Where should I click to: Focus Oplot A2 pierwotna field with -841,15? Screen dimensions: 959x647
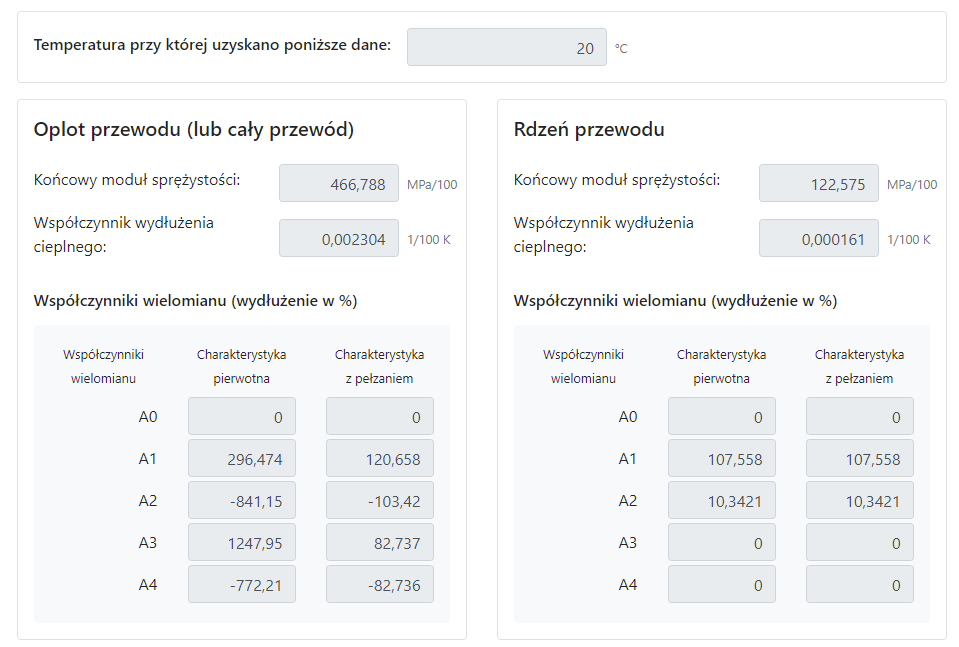pos(242,500)
